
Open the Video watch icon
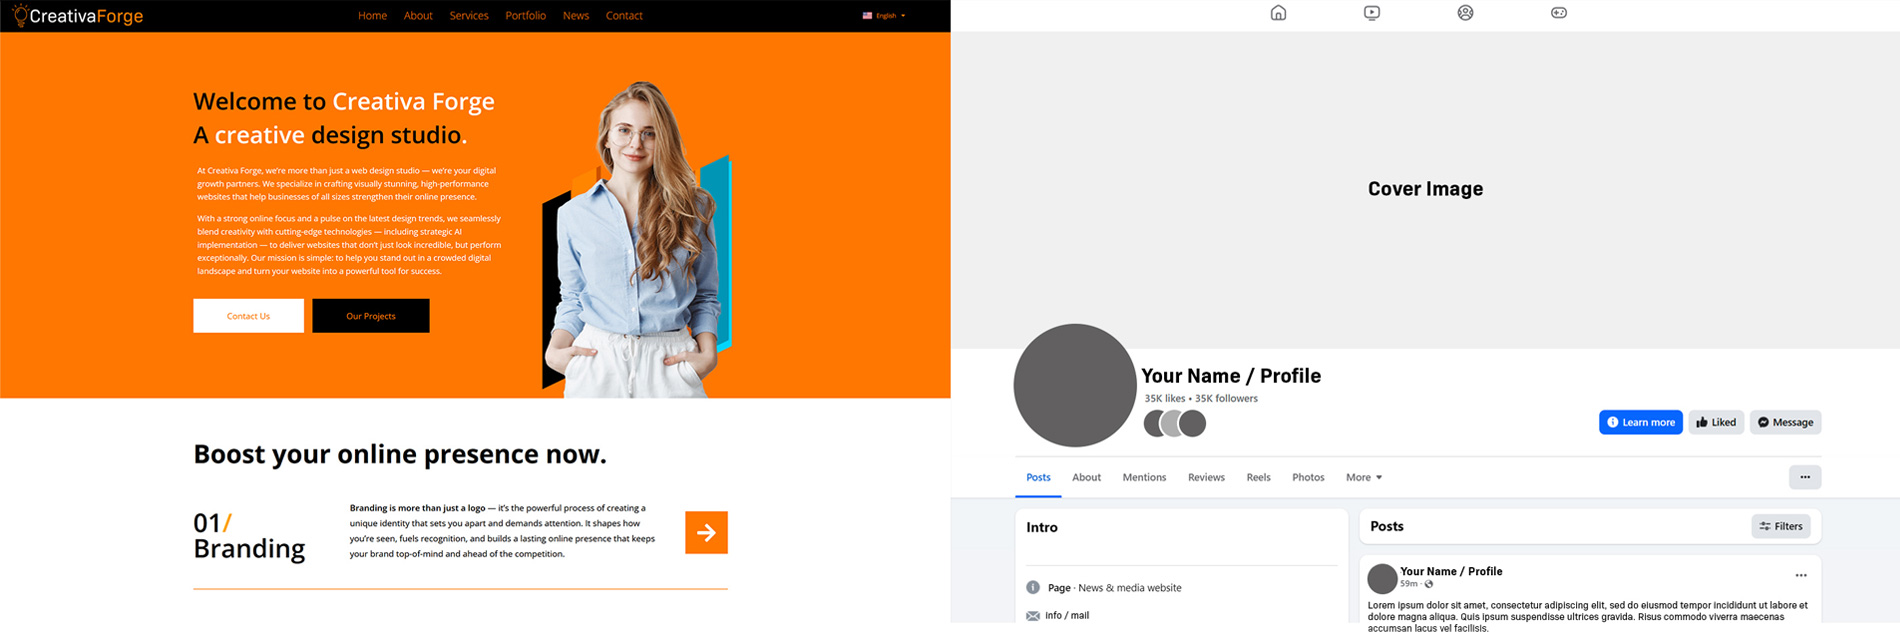click(1371, 13)
